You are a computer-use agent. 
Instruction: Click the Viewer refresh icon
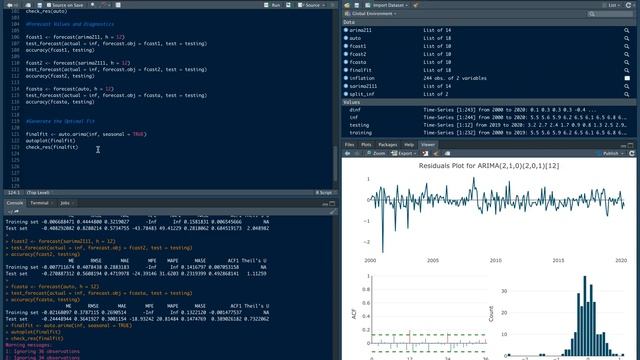(632, 153)
